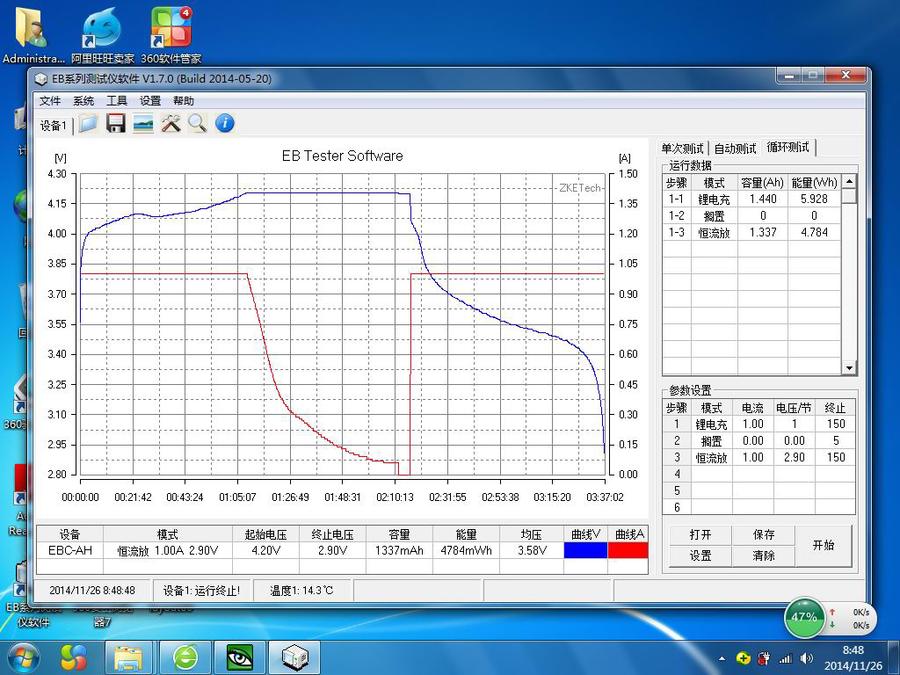Screen dimensions: 900x675
Task: Open the colorful pinwheel taskbar app
Action: coord(74,658)
